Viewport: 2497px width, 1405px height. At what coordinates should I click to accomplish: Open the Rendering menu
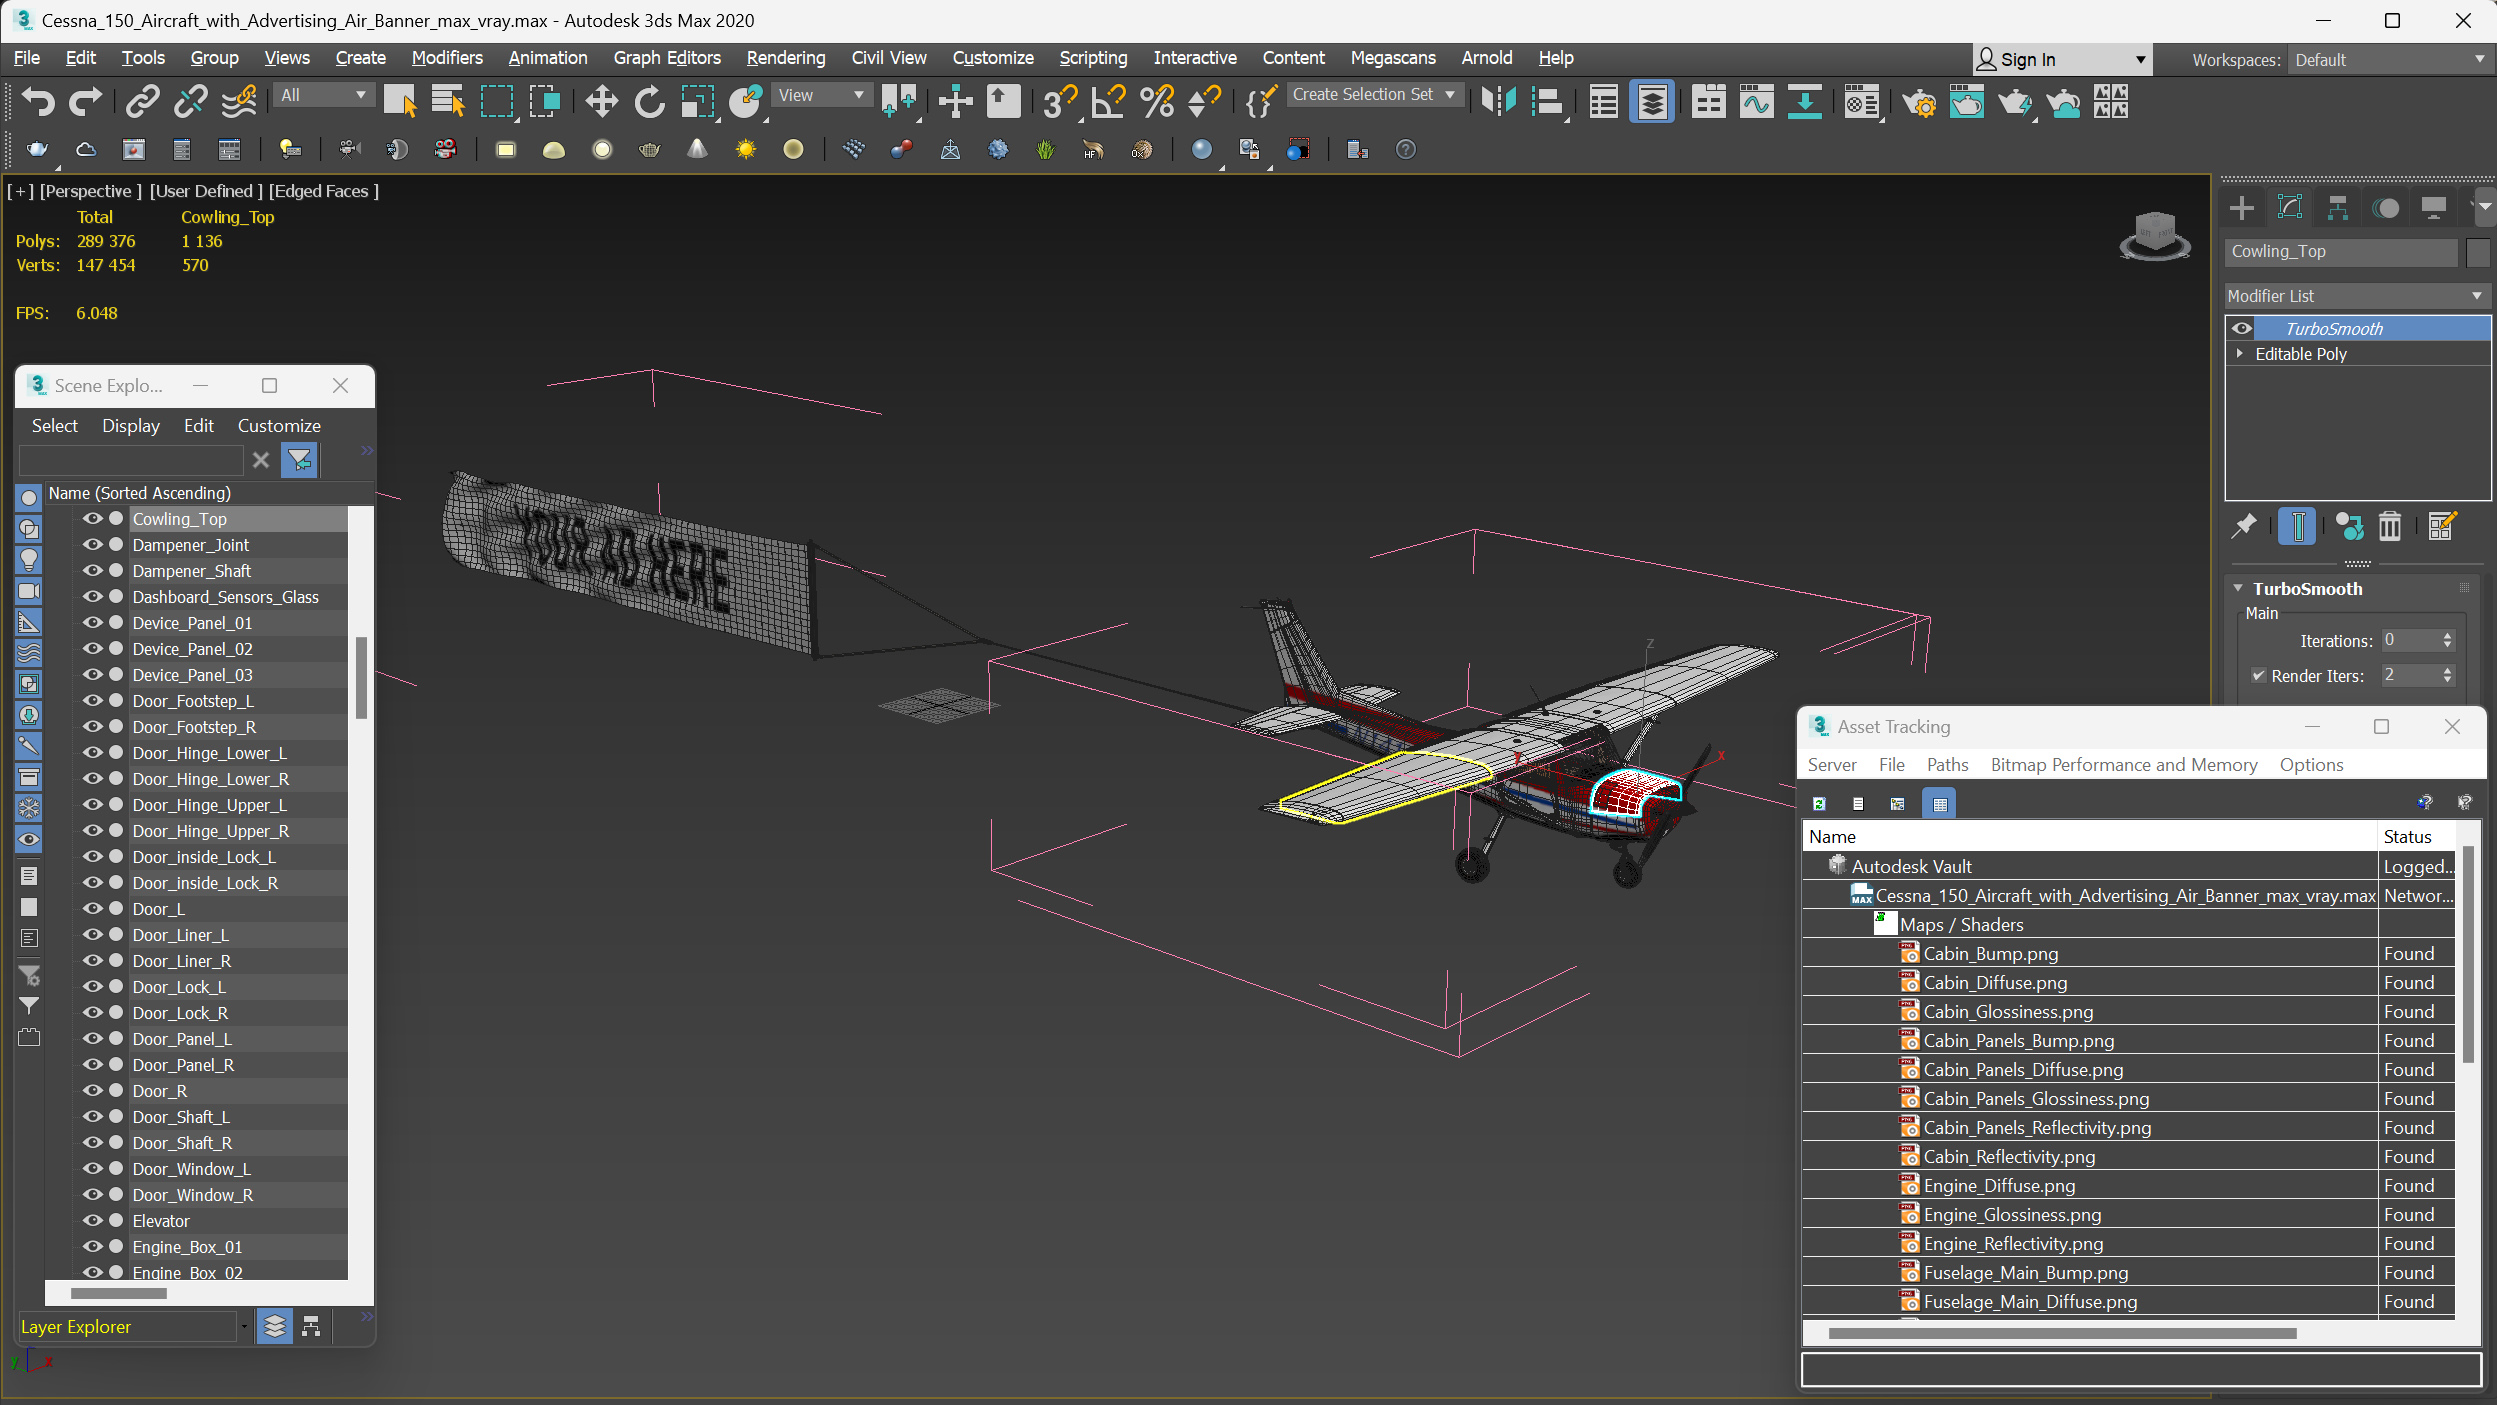tap(786, 58)
